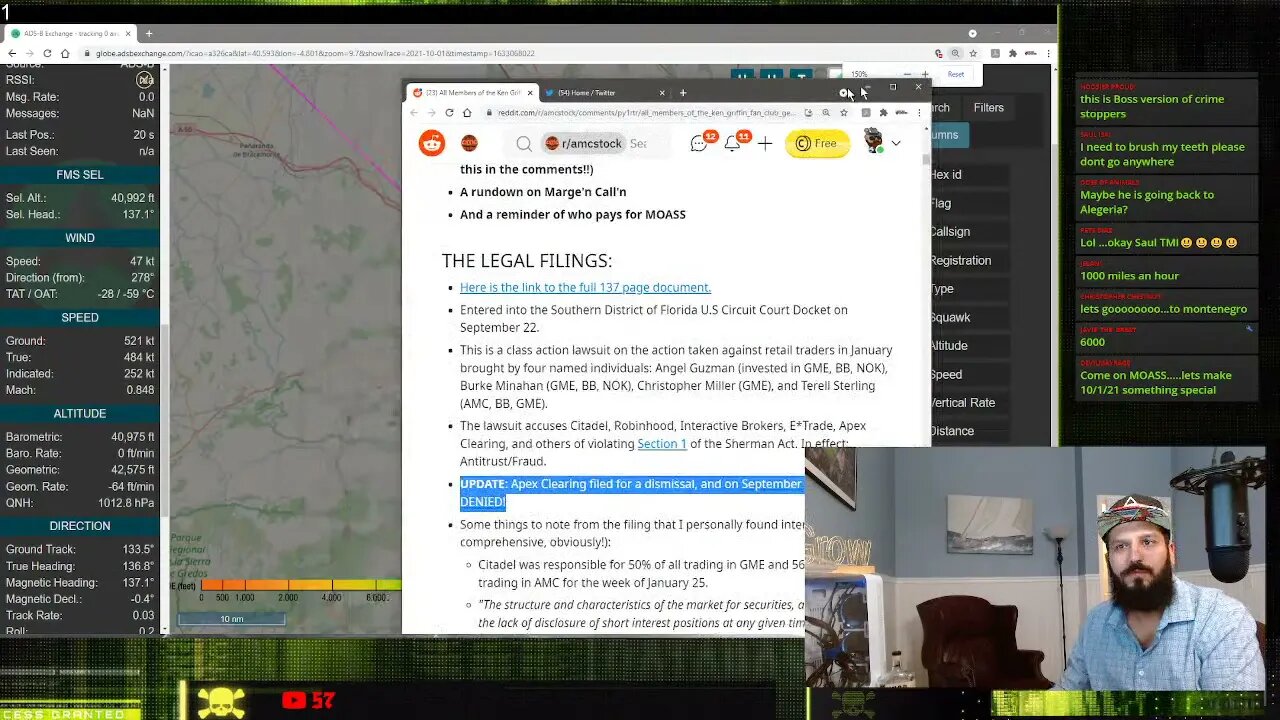
Task: Open Chrome menu in Reddit window
Action: [919, 113]
